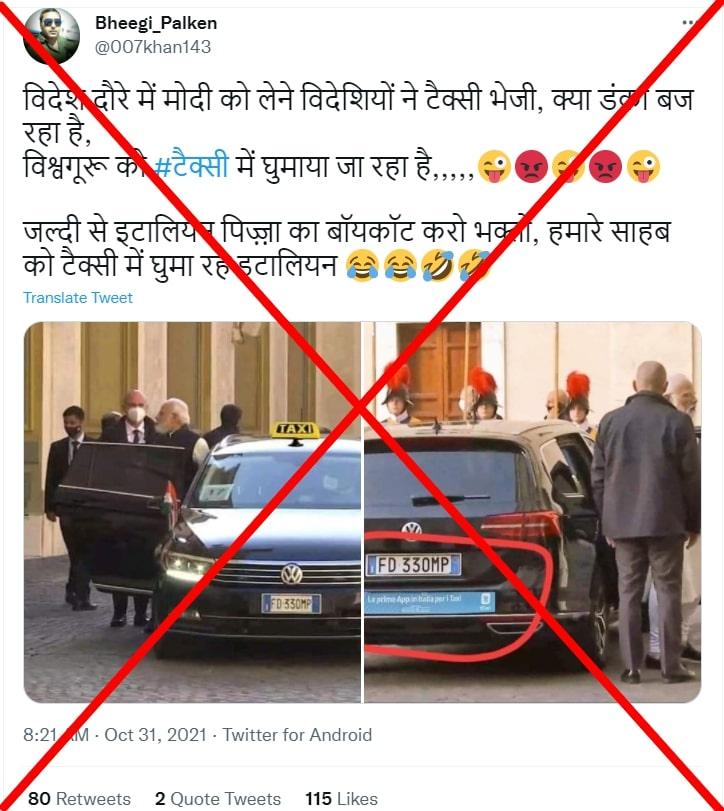This screenshot has height=811, width=724.
Task: Click the 8:21 AM Oct 31, 2021 timestamp
Action: (x=115, y=734)
